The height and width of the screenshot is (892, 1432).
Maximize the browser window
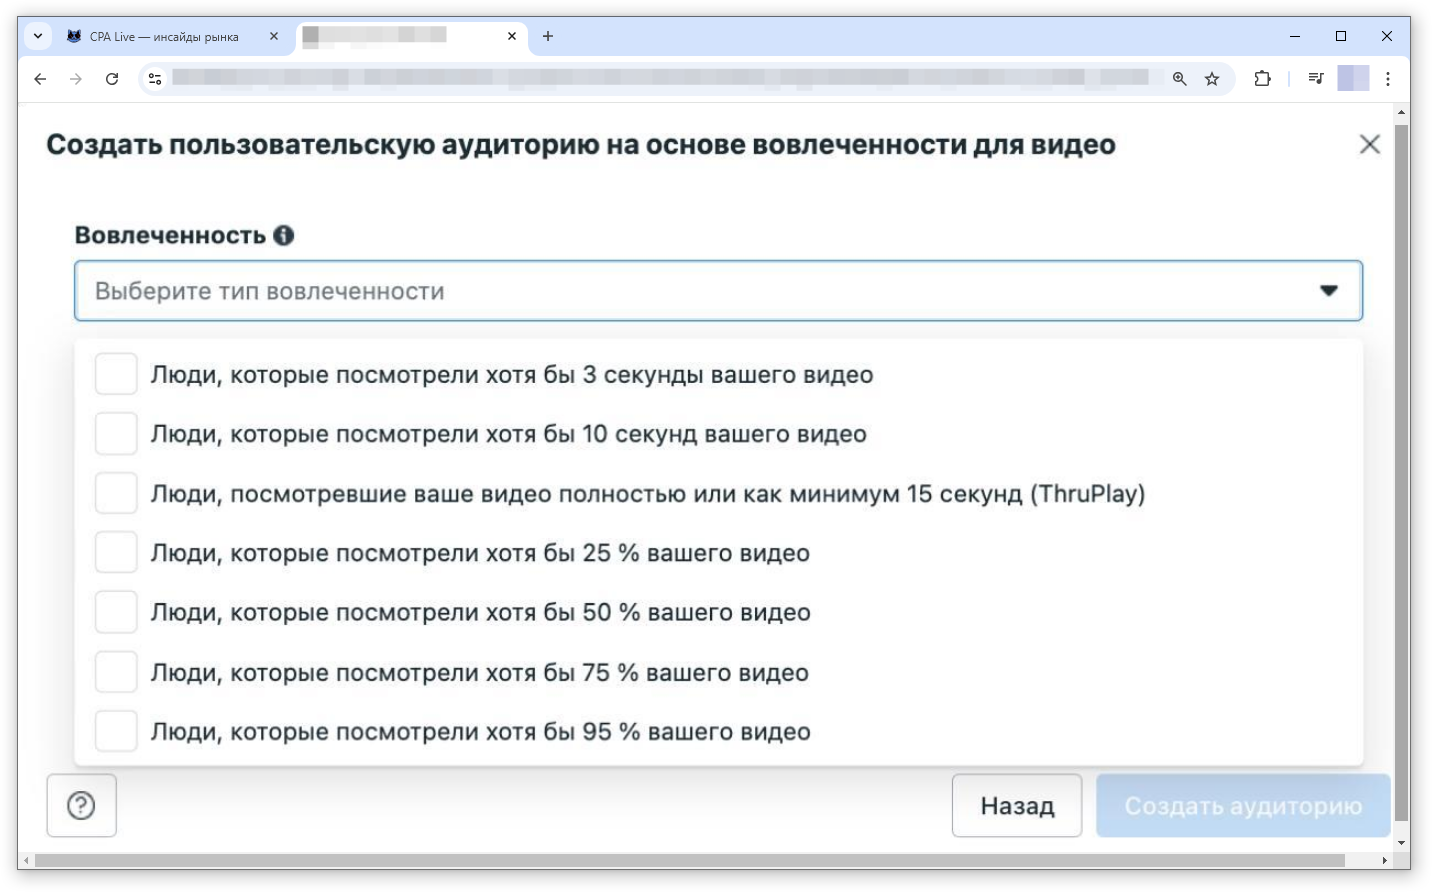1341,36
